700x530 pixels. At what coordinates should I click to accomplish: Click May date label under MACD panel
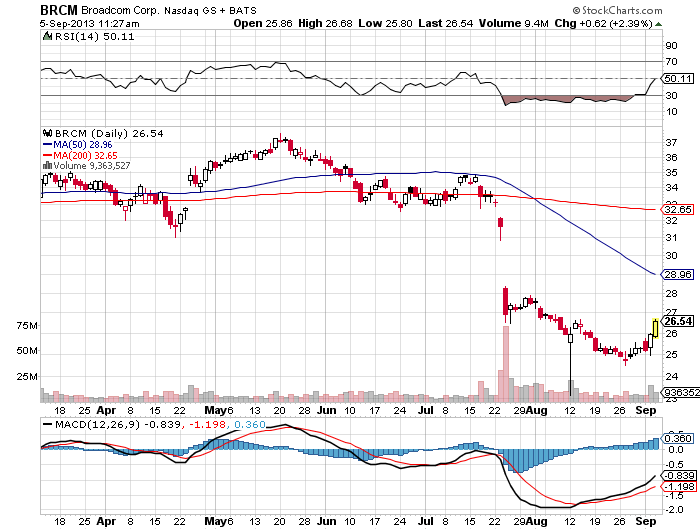point(215,521)
